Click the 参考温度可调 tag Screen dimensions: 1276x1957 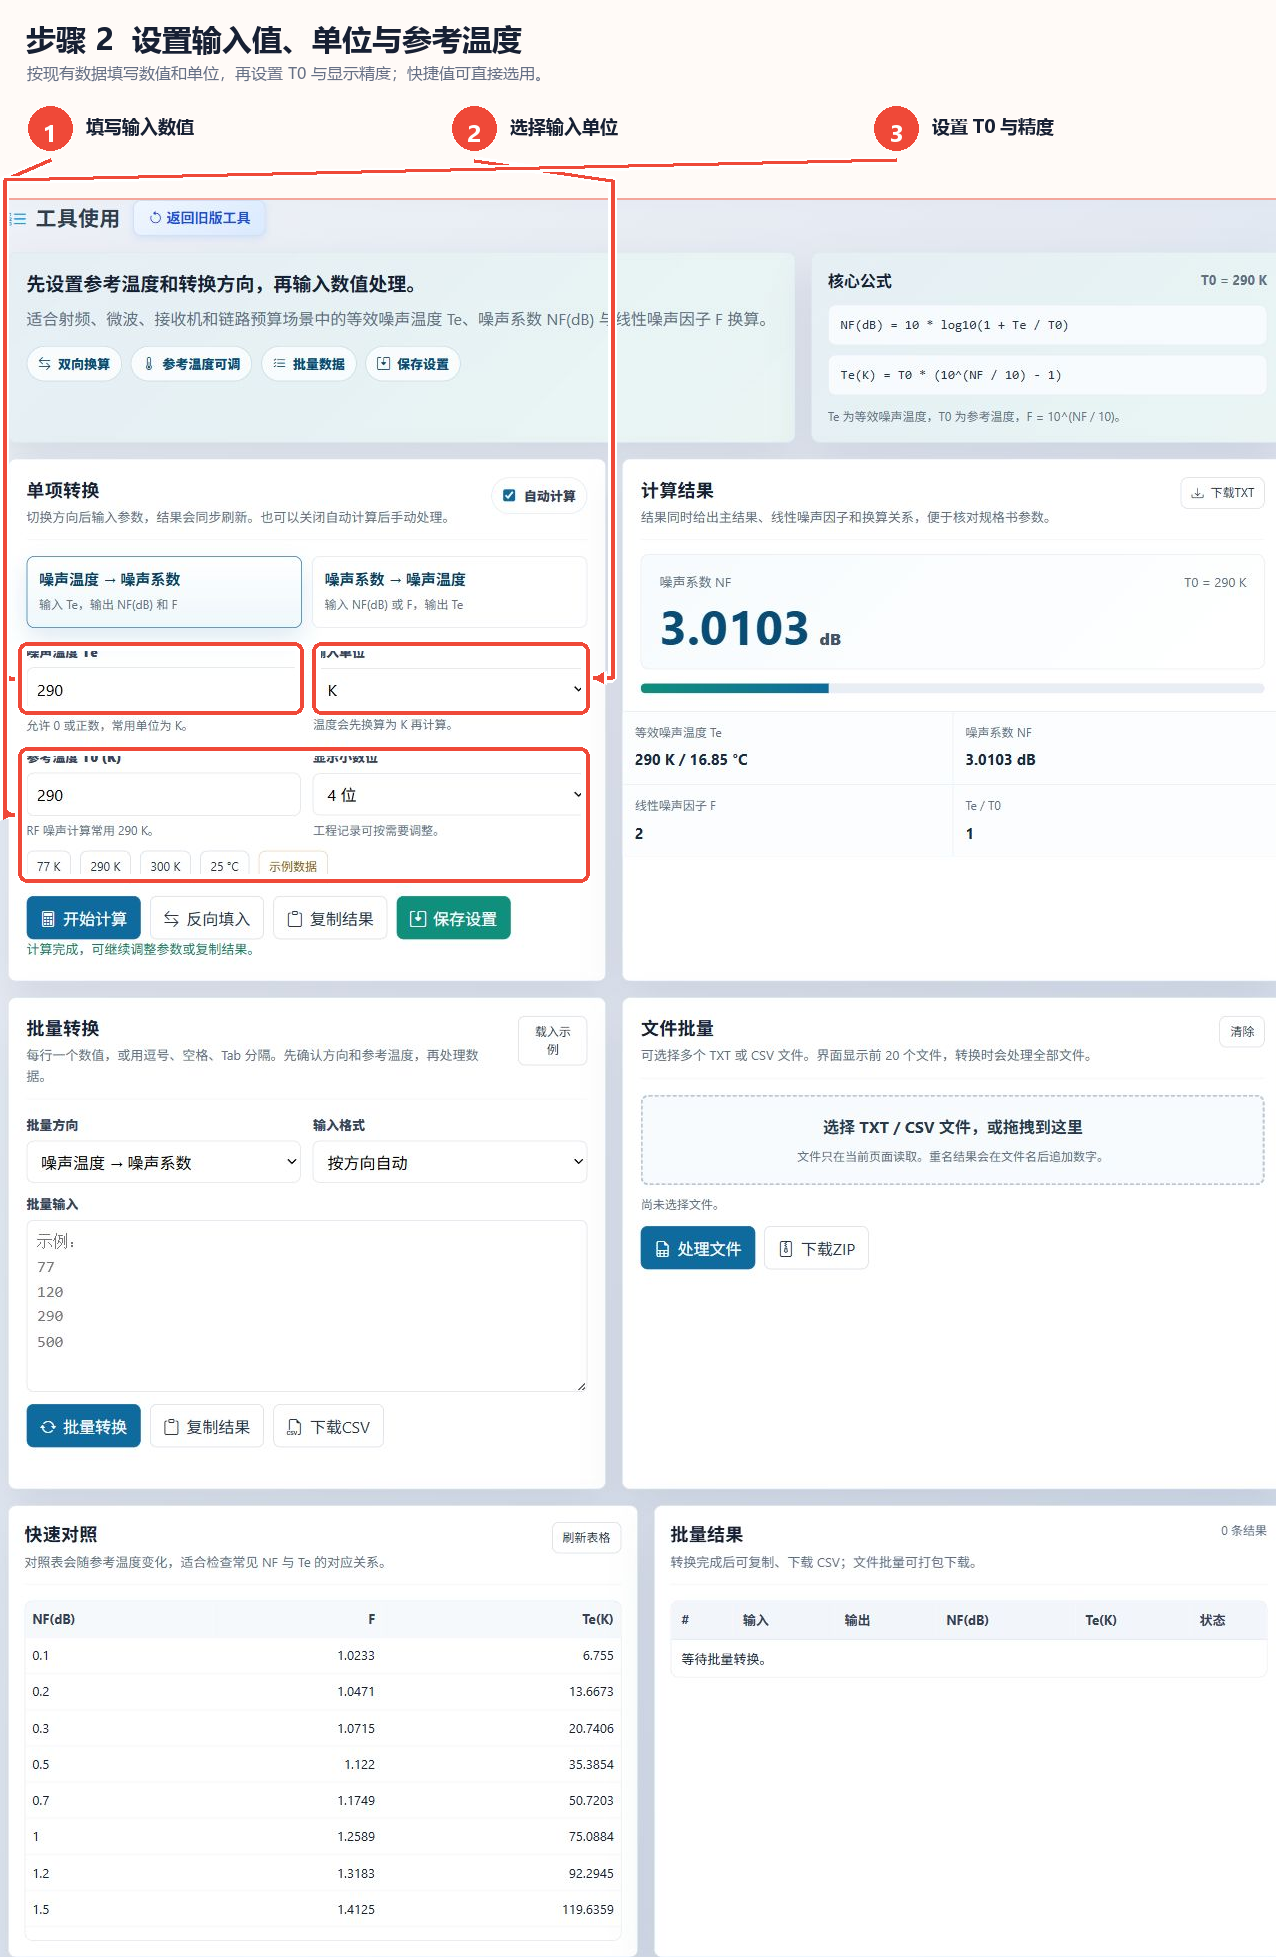192,364
